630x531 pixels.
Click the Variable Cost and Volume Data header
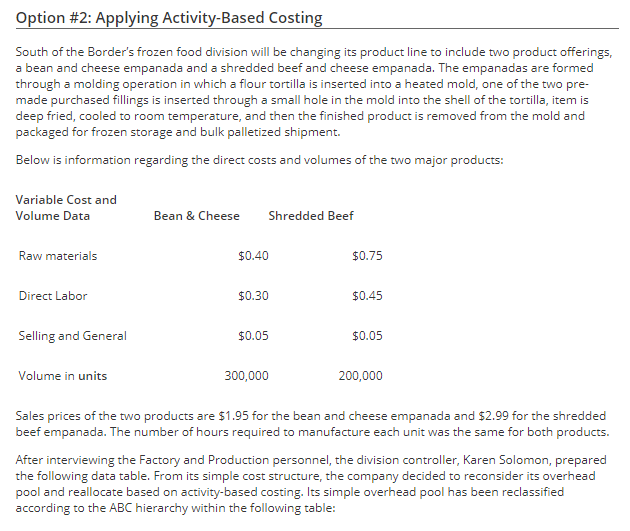click(x=66, y=208)
